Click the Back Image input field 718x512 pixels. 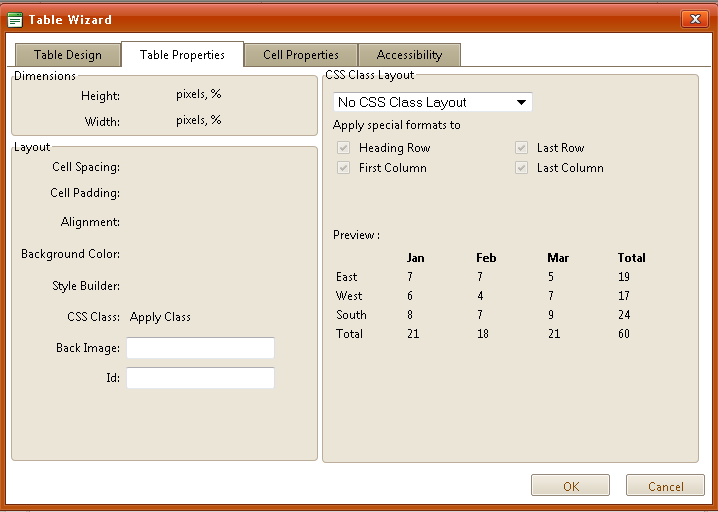point(200,348)
